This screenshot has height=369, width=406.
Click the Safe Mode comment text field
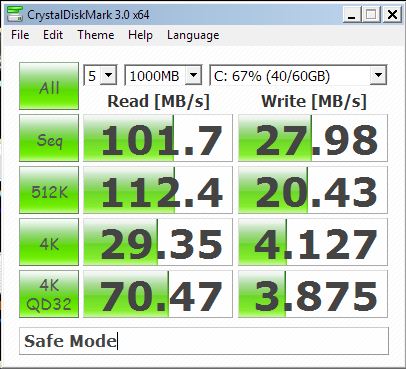(204, 341)
